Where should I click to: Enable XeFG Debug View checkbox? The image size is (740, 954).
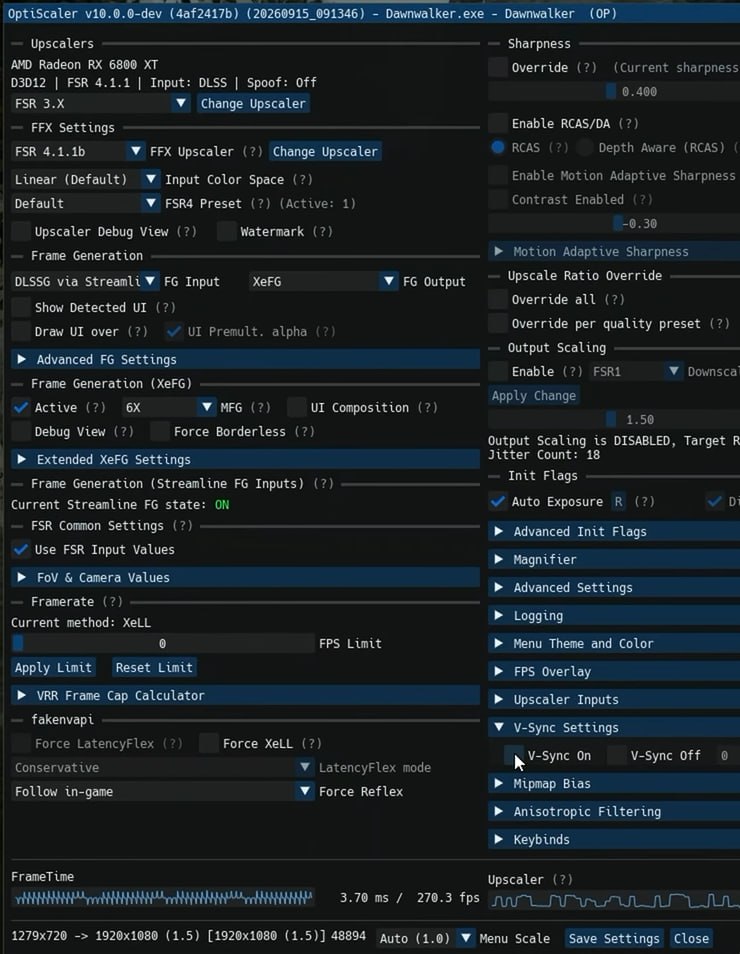click(21, 431)
